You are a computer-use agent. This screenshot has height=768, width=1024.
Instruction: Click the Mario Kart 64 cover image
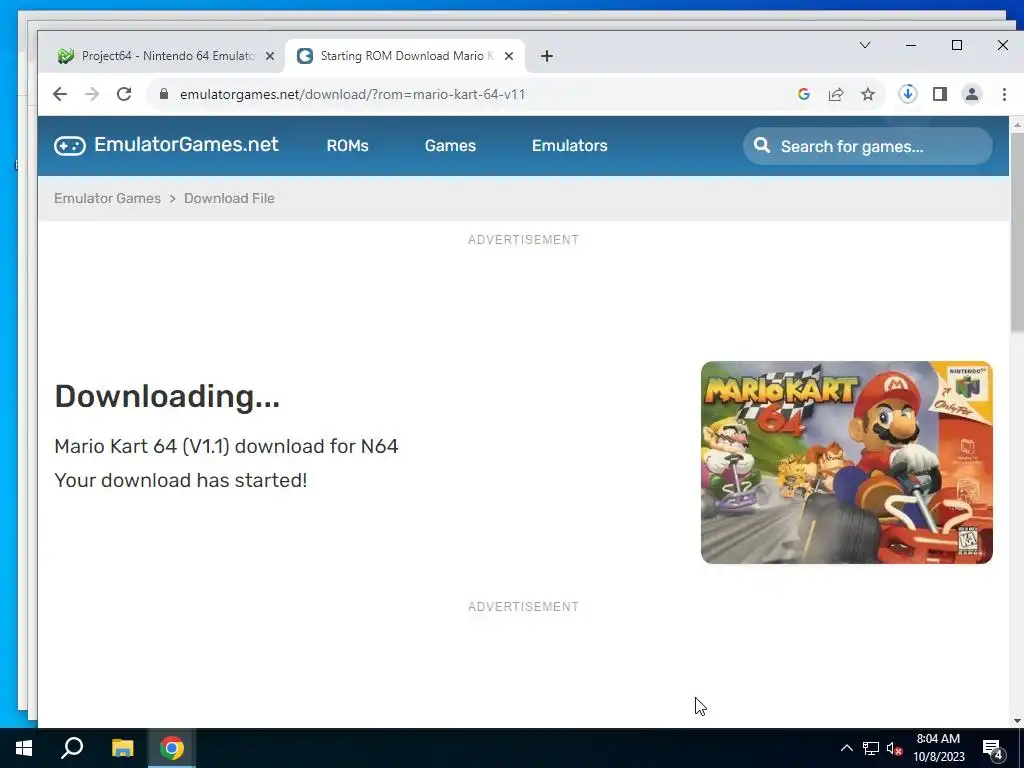[x=846, y=462]
